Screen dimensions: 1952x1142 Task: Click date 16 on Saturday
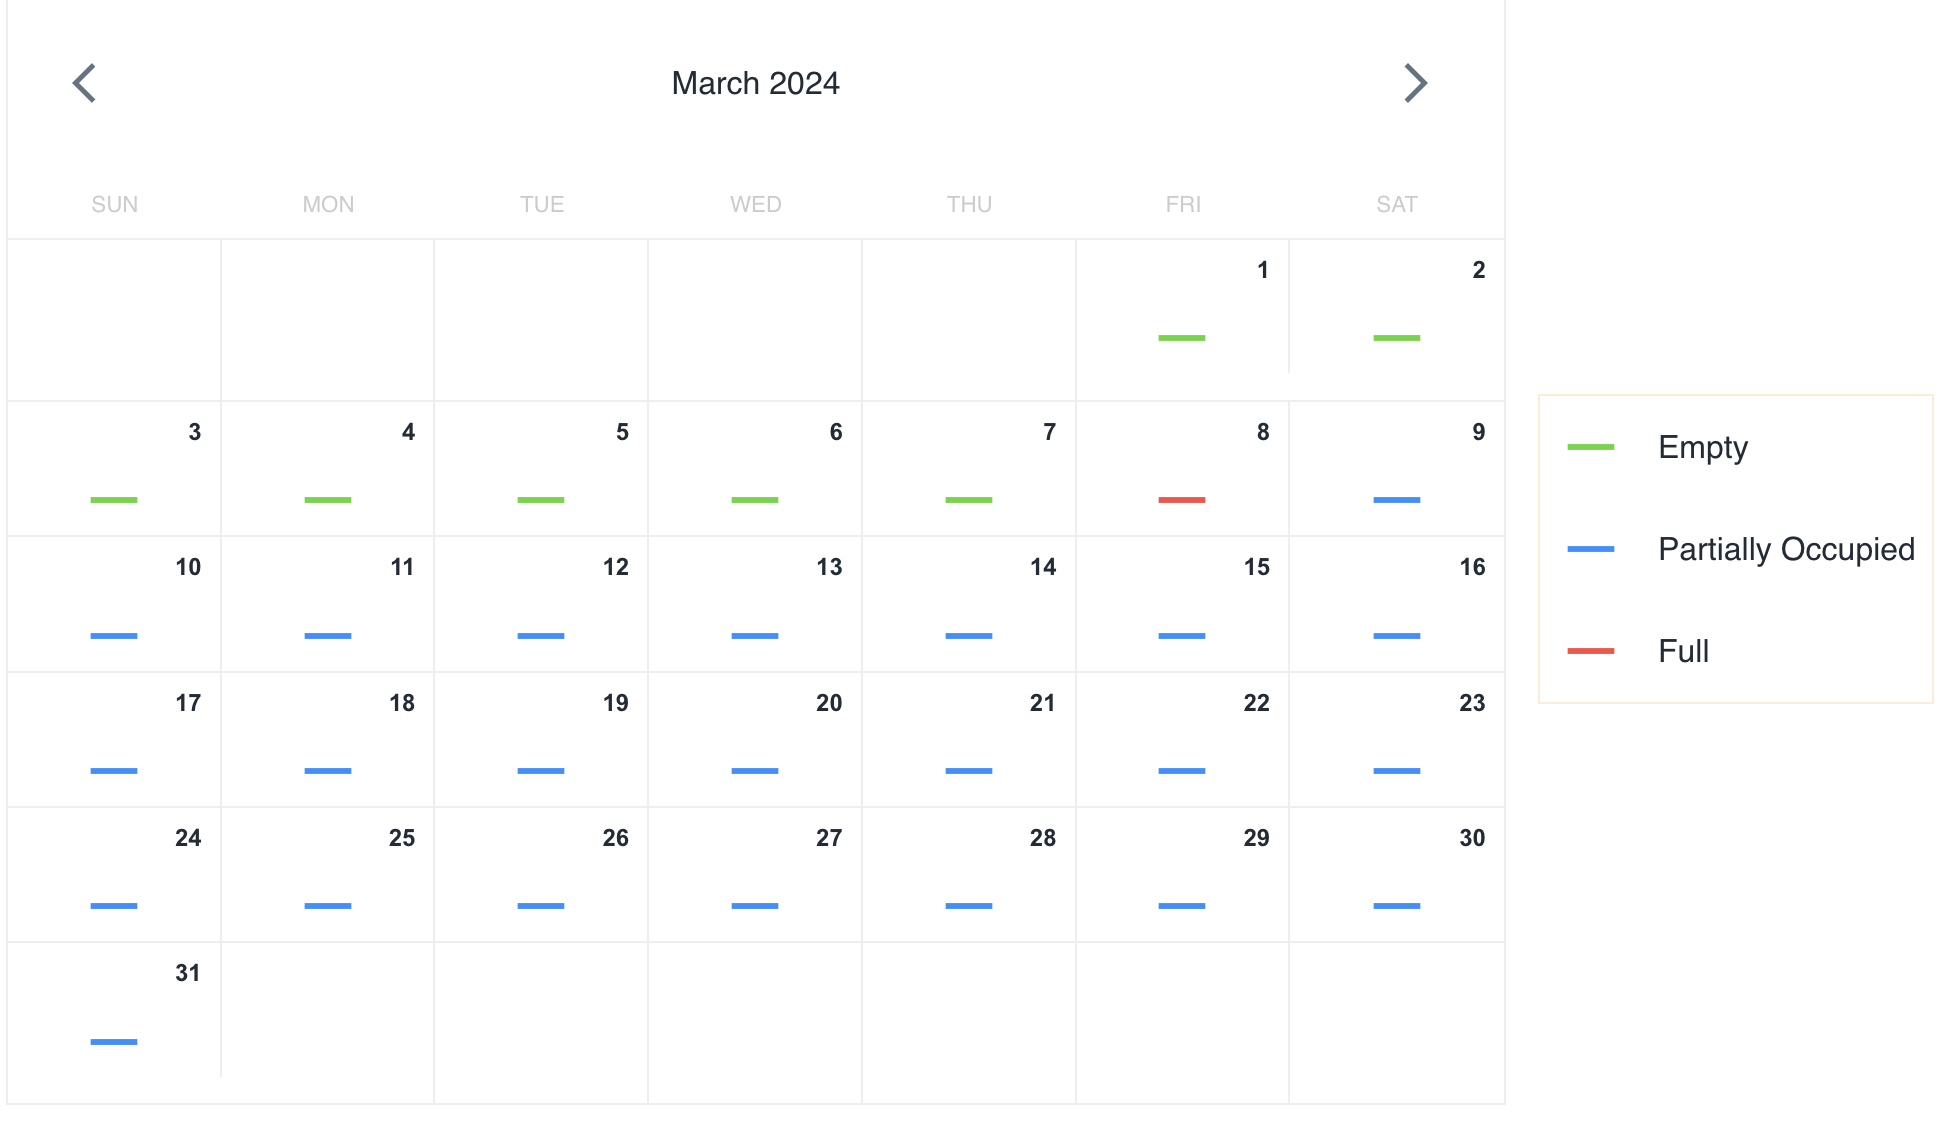(1397, 604)
